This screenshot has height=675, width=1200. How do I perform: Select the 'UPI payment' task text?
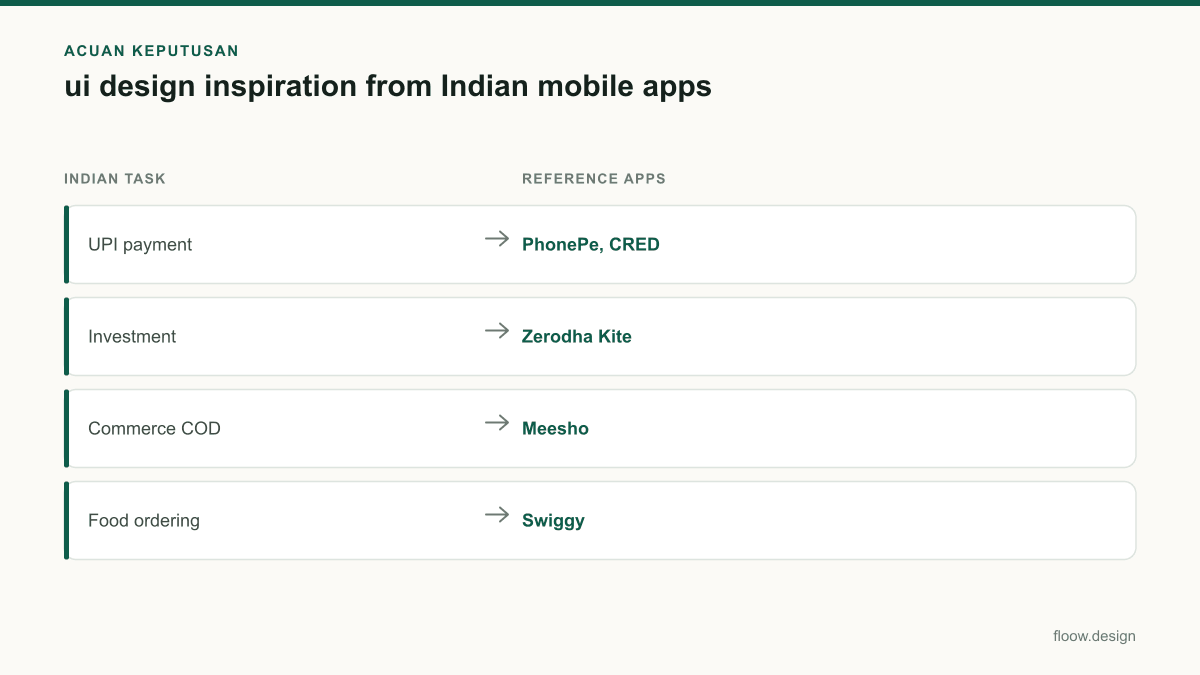click(140, 245)
